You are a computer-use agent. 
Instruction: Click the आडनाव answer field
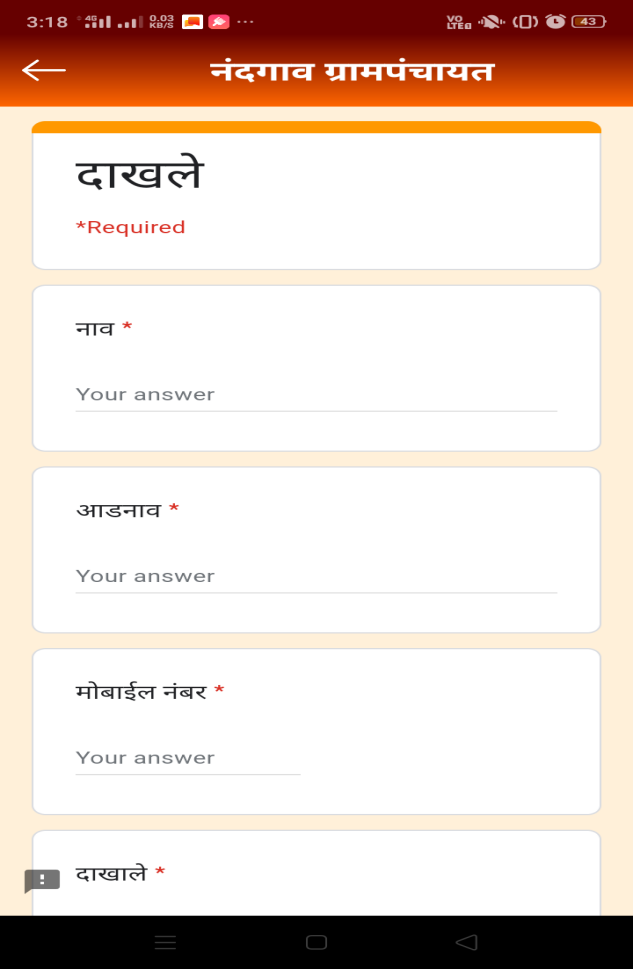(x=316, y=577)
